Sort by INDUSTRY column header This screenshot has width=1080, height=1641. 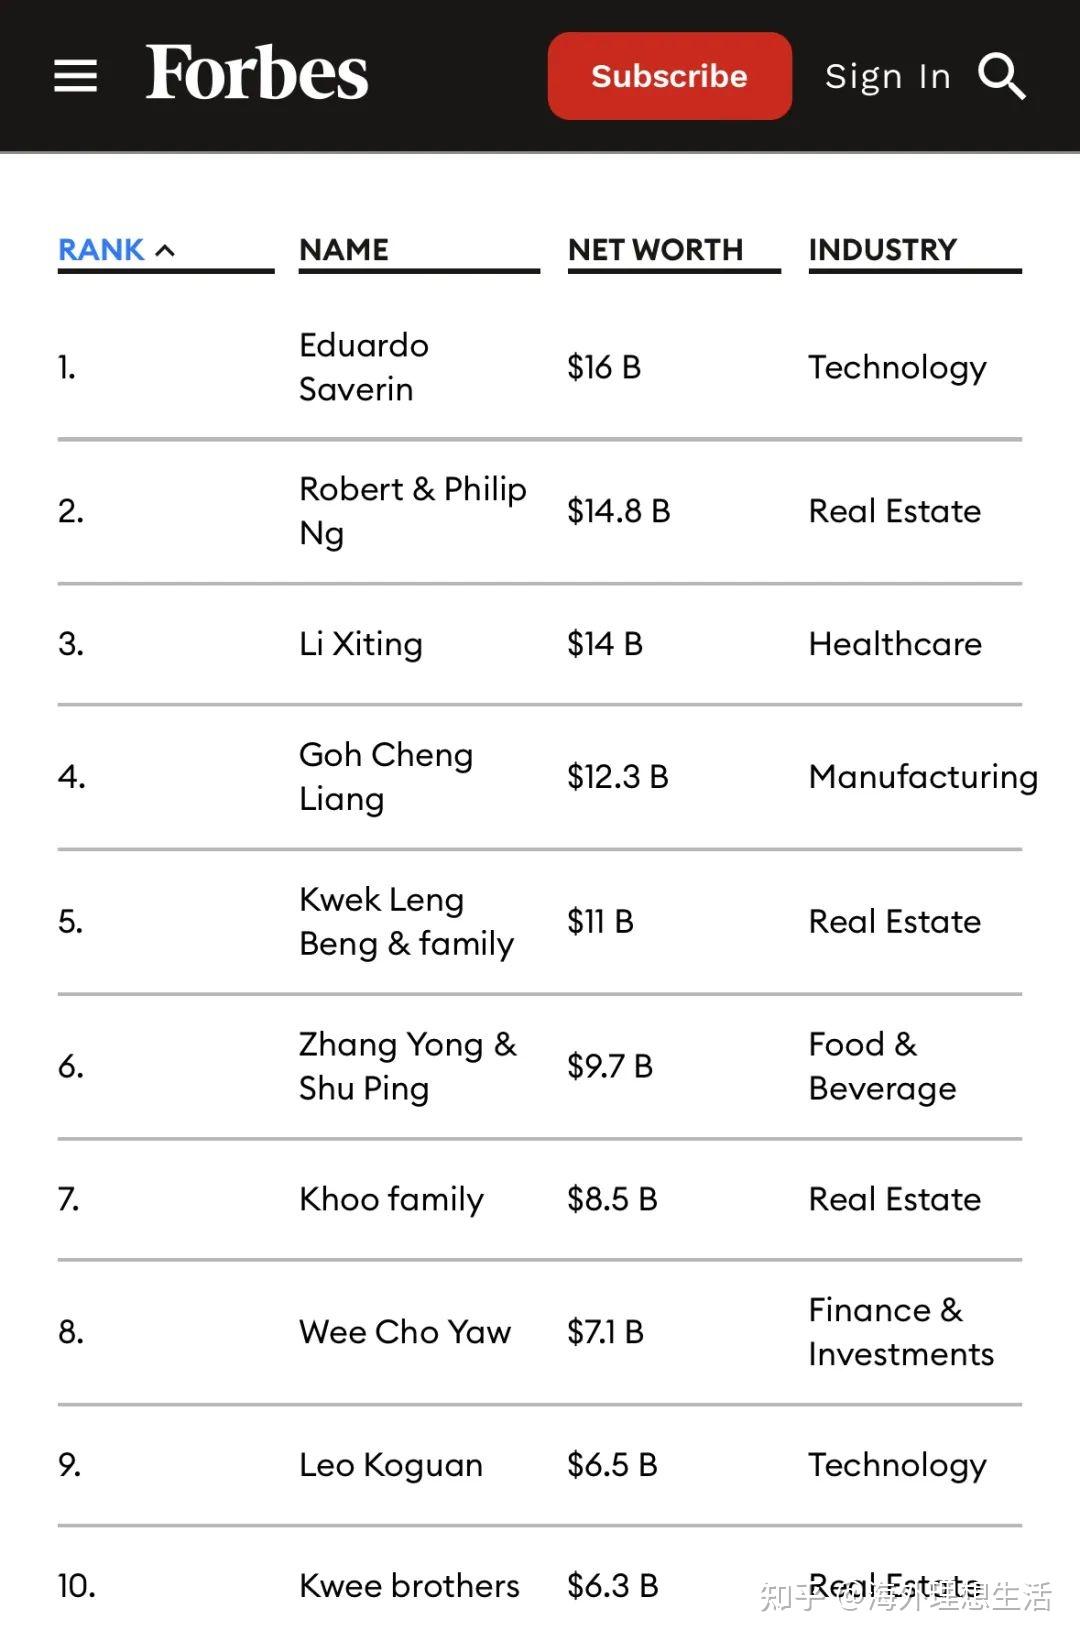(x=882, y=250)
